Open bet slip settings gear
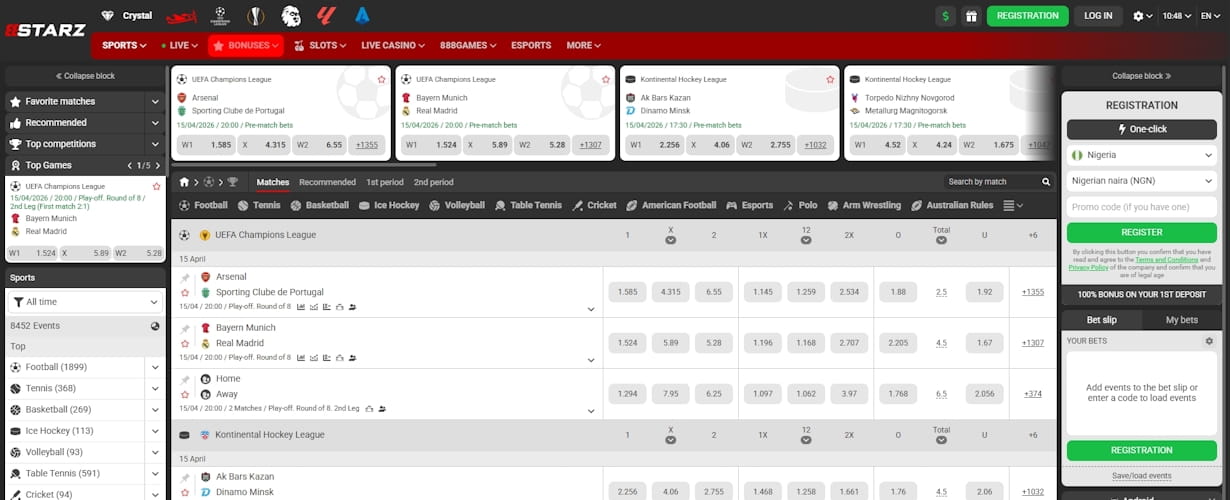Image resolution: width=1230 pixels, height=500 pixels. [x=1209, y=341]
